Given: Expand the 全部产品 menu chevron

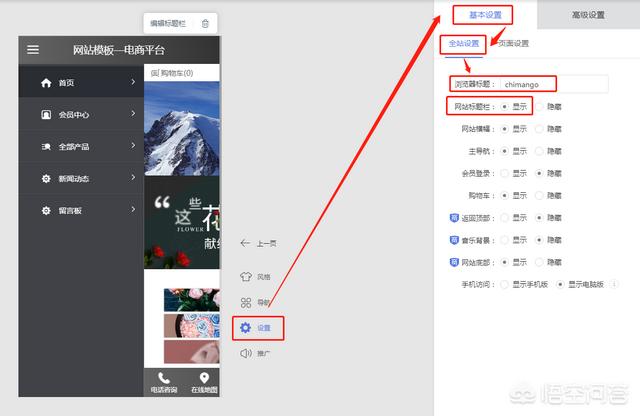Looking at the screenshot, I should click(133, 145).
